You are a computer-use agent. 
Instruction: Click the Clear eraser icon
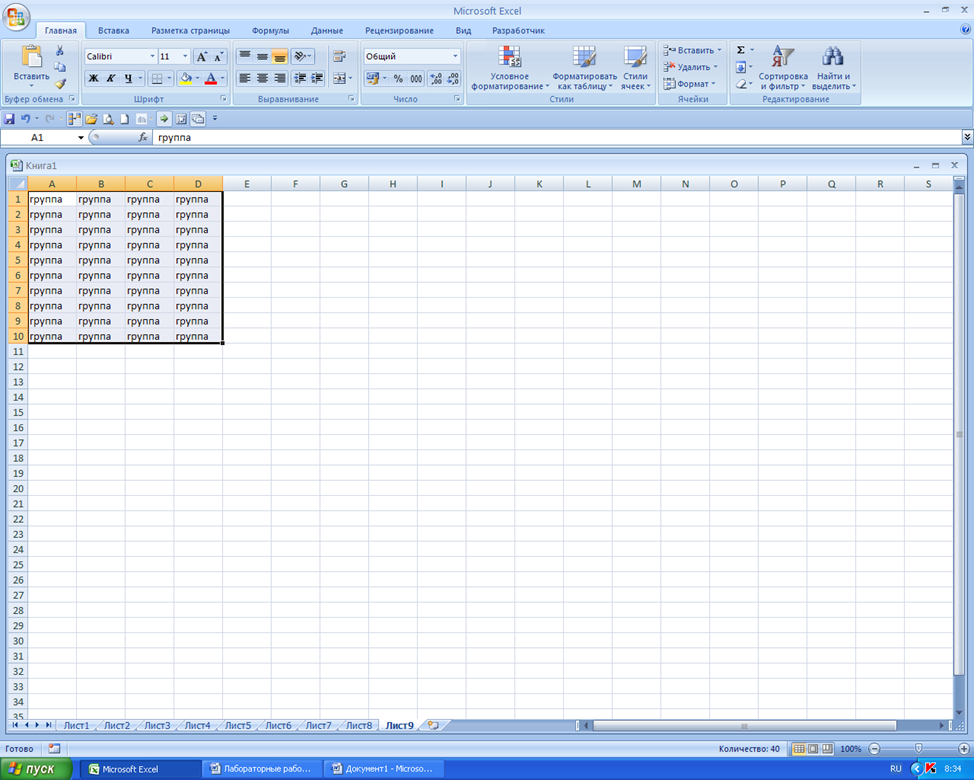click(740, 84)
